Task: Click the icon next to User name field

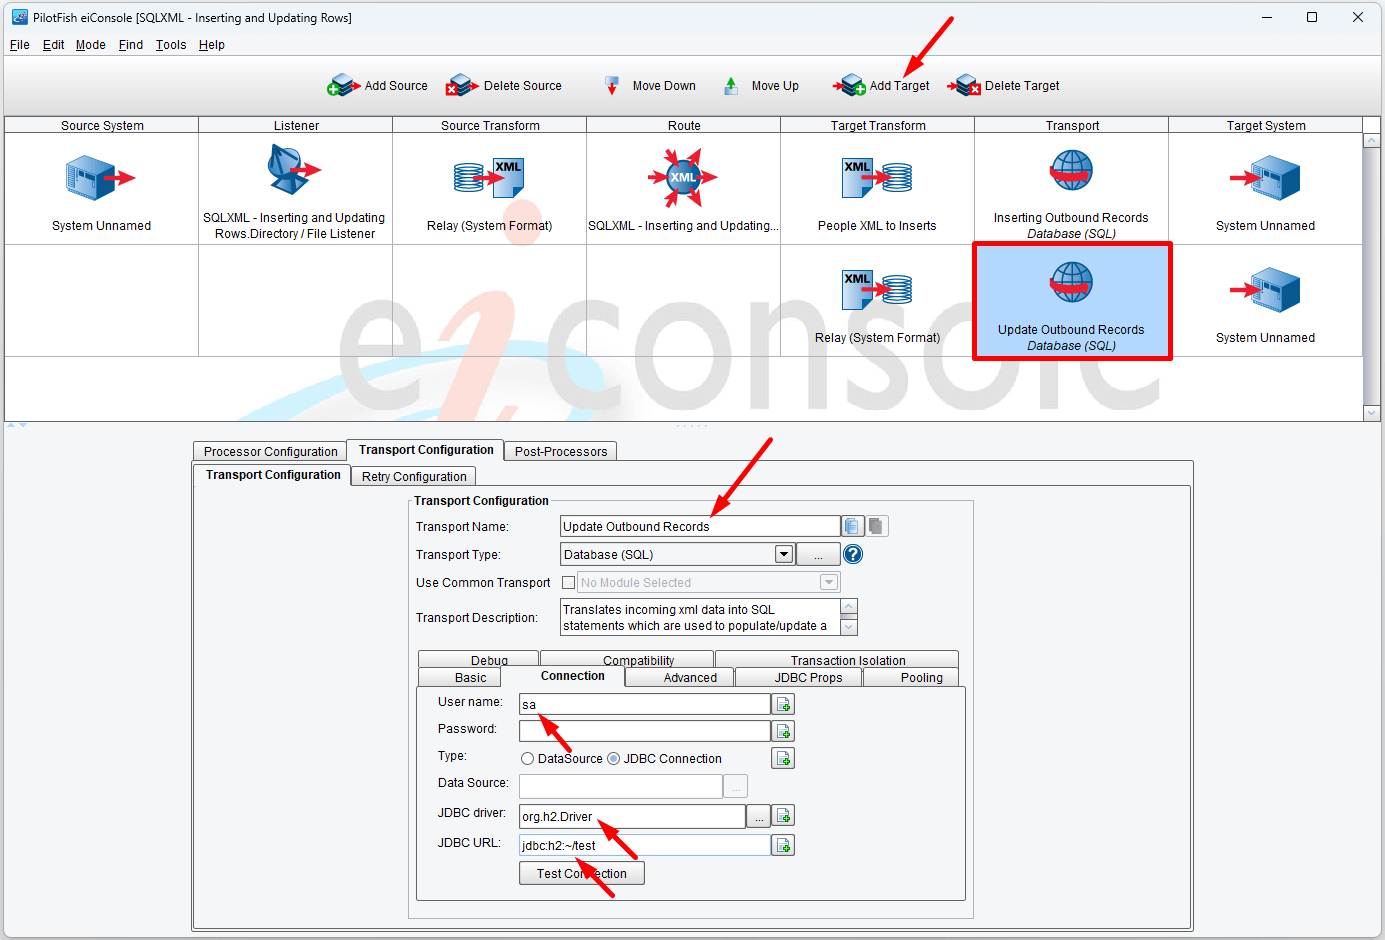Action: pos(784,704)
